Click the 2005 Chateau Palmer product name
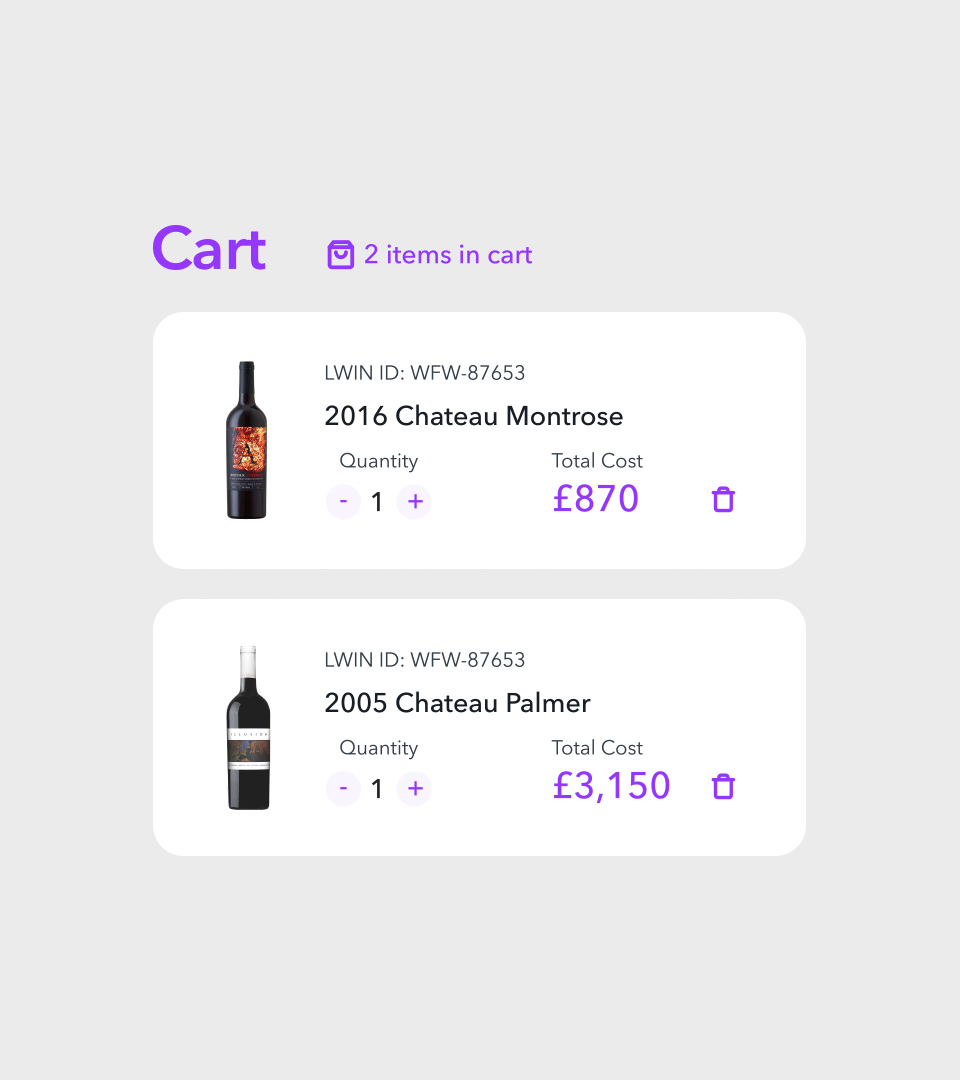This screenshot has width=960, height=1080. [457, 703]
